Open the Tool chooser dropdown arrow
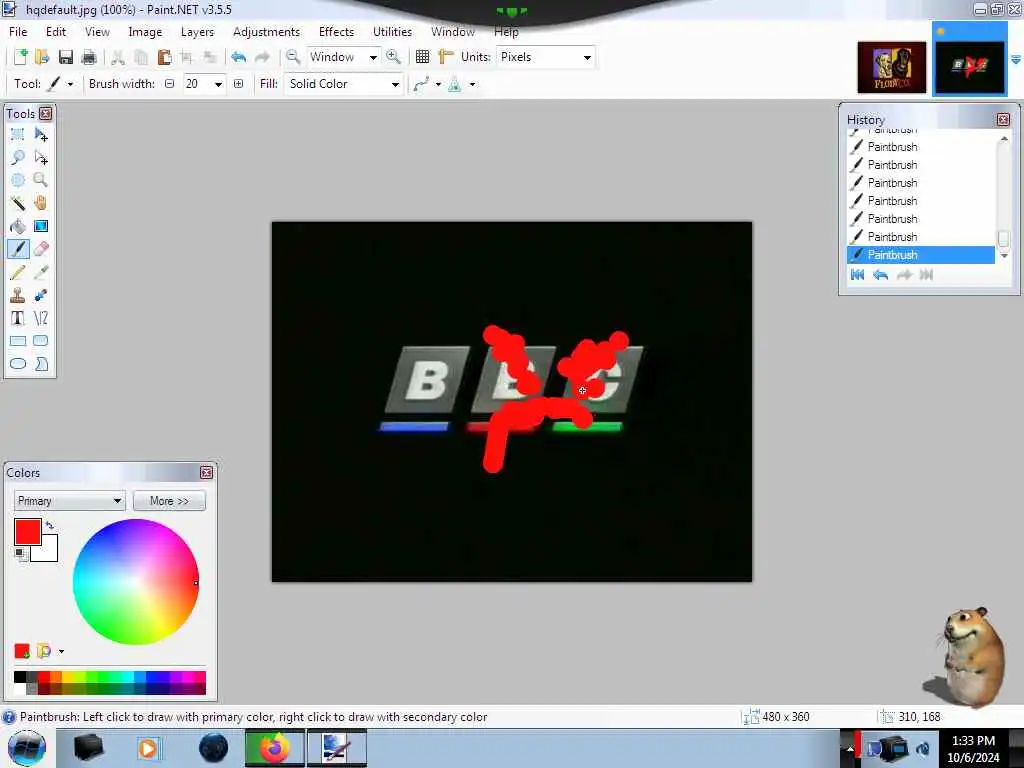 [70, 84]
